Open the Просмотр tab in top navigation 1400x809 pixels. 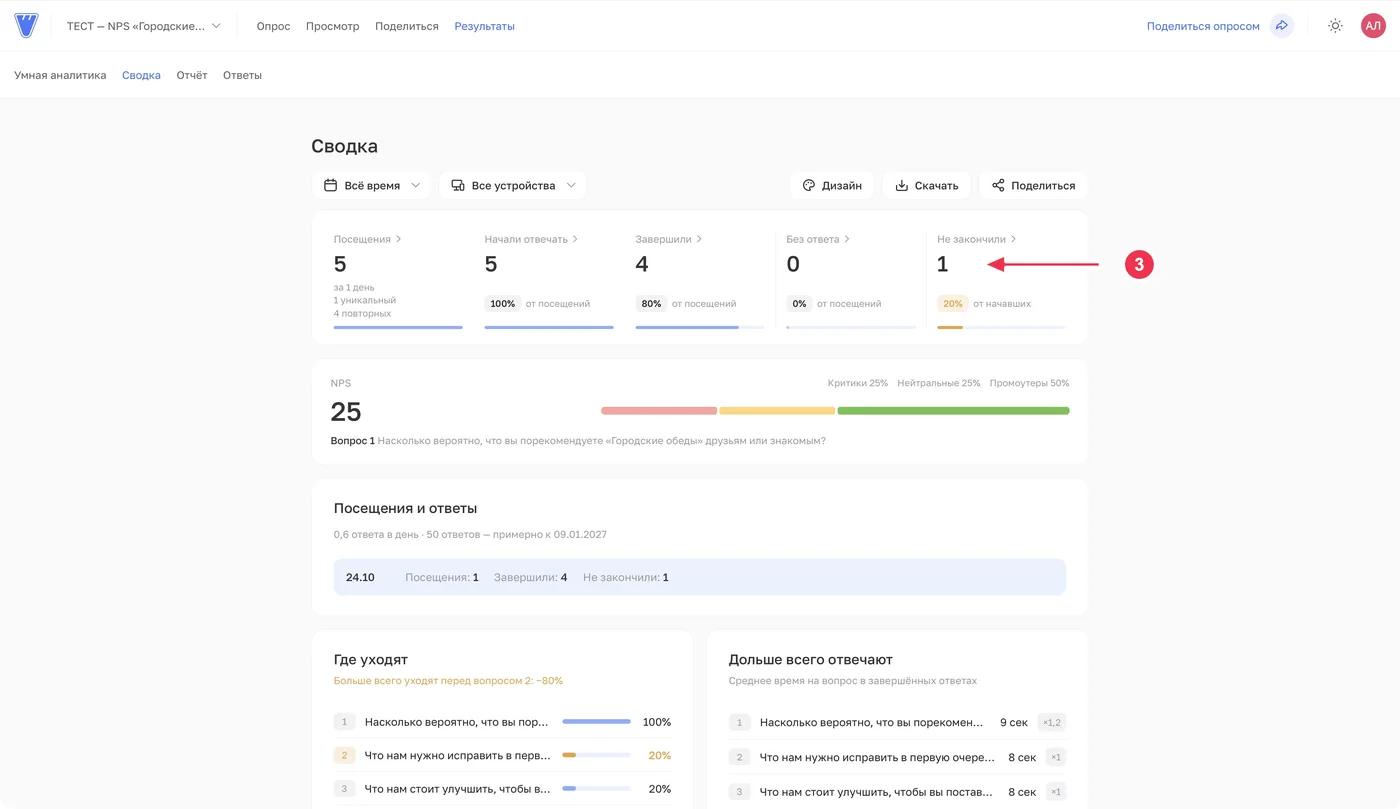click(332, 26)
